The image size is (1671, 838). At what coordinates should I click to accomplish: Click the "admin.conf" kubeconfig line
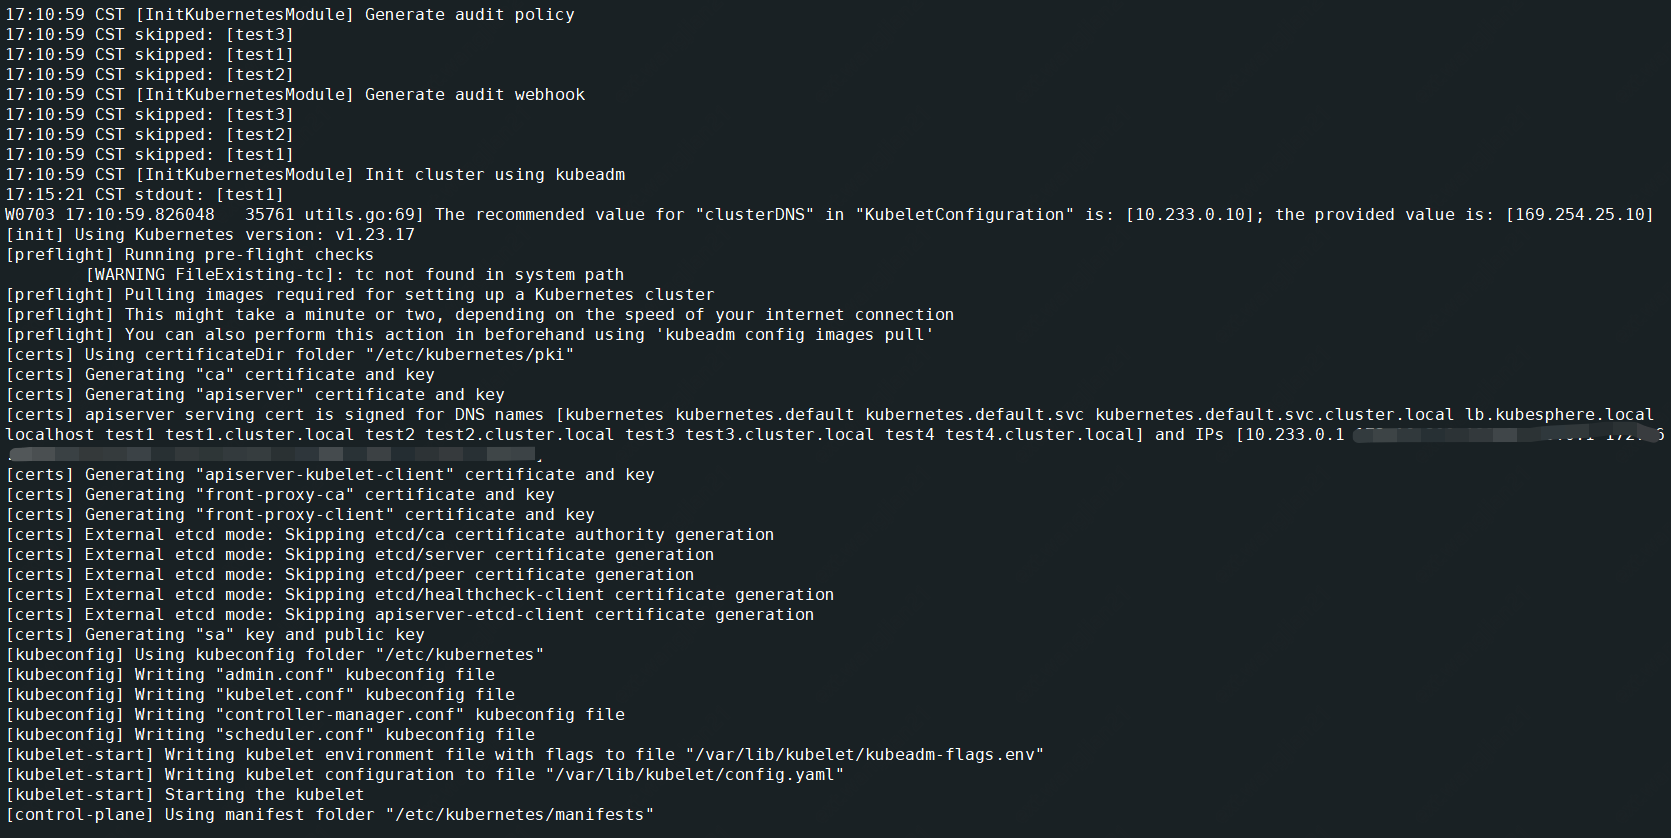tap(250, 675)
